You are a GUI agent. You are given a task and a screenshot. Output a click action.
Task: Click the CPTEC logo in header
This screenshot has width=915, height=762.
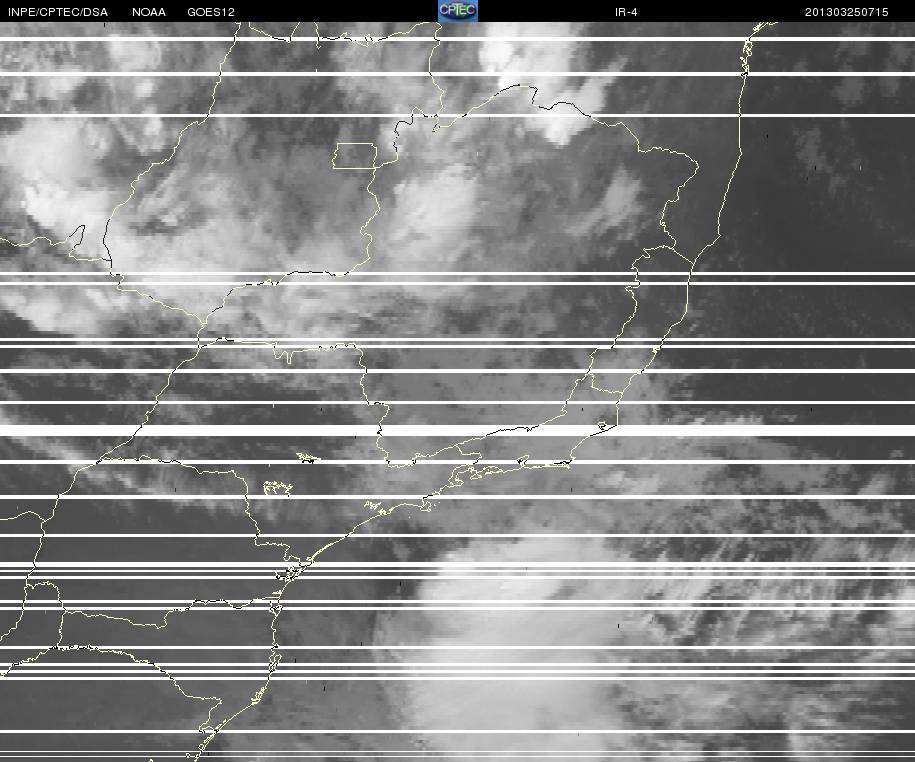click(x=458, y=11)
